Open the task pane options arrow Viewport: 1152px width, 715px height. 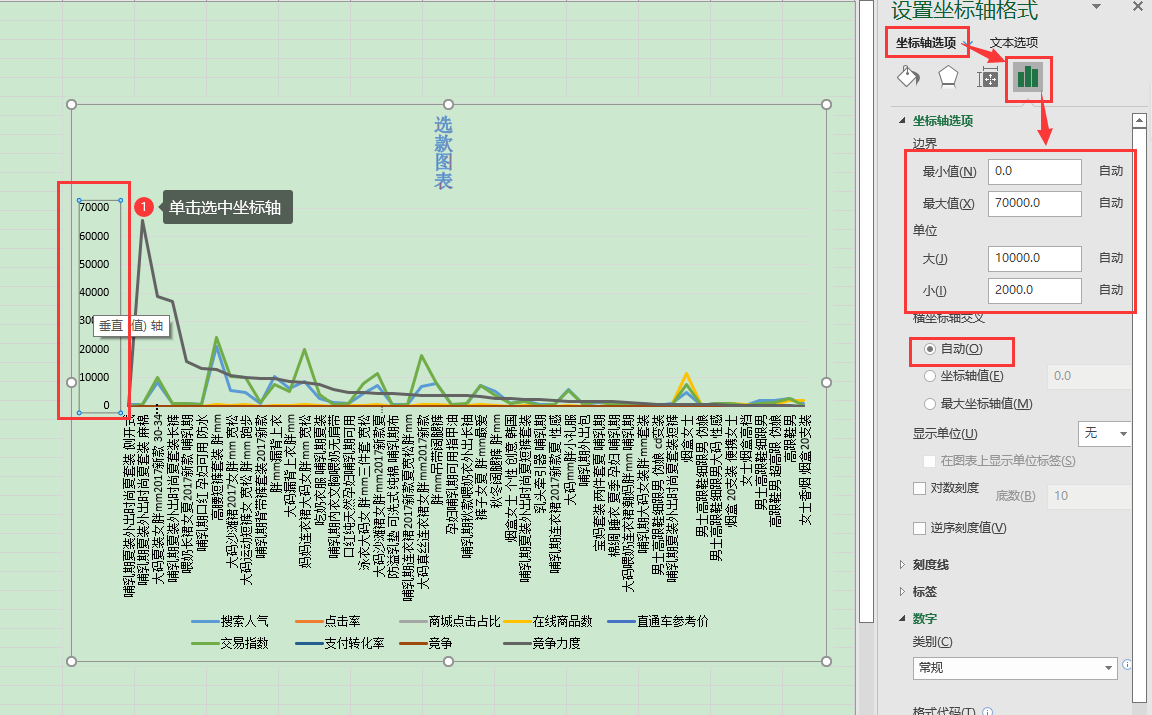pos(1096,8)
